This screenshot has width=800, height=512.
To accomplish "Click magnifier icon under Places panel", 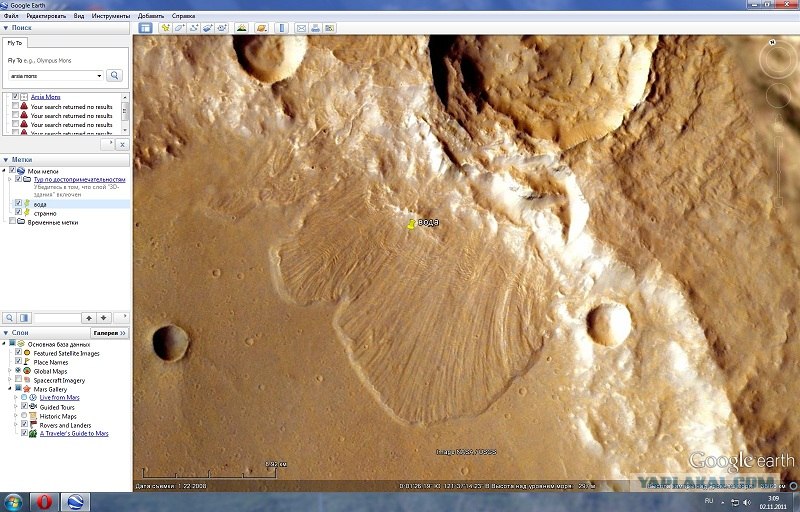I will pyautogui.click(x=9, y=318).
